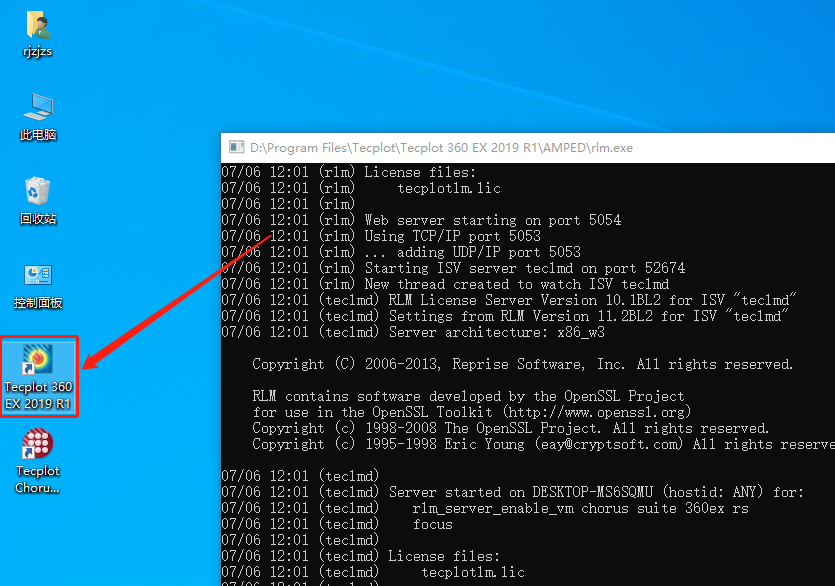
Task: Click the '(teclmd) tecplotlm.lic' line
Action: pos(373,572)
